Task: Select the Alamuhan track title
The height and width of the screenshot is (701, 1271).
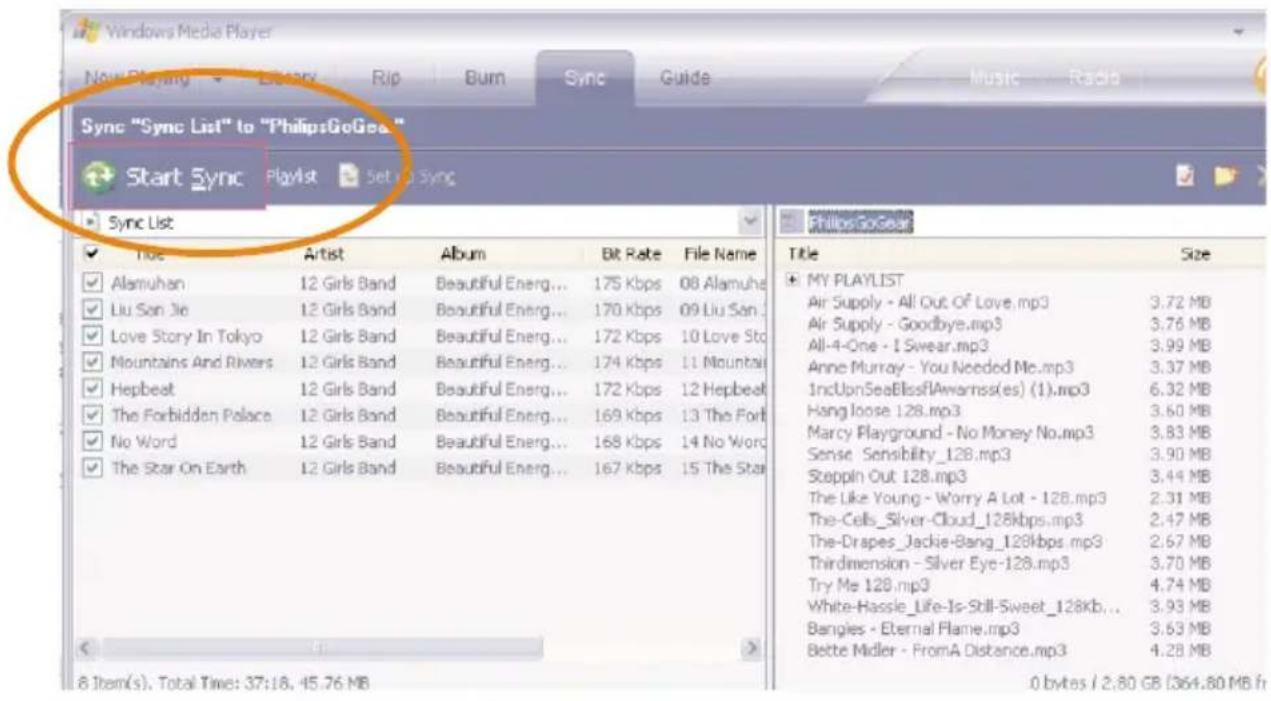Action: point(147,283)
